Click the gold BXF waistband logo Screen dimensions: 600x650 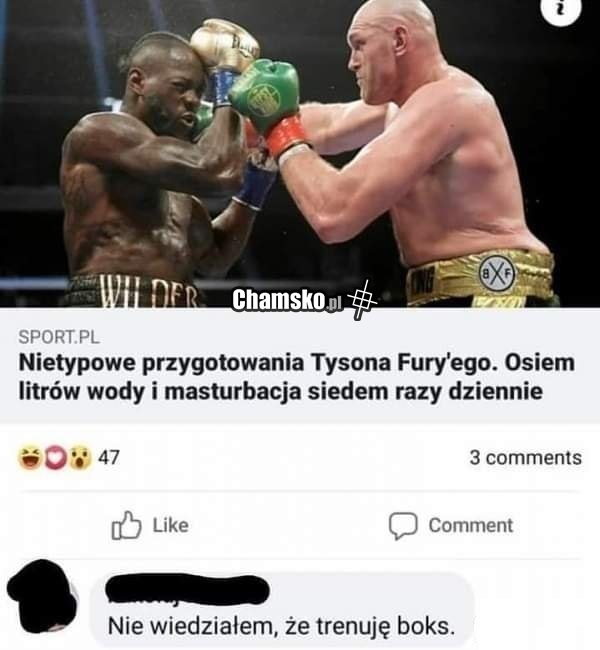[497, 274]
